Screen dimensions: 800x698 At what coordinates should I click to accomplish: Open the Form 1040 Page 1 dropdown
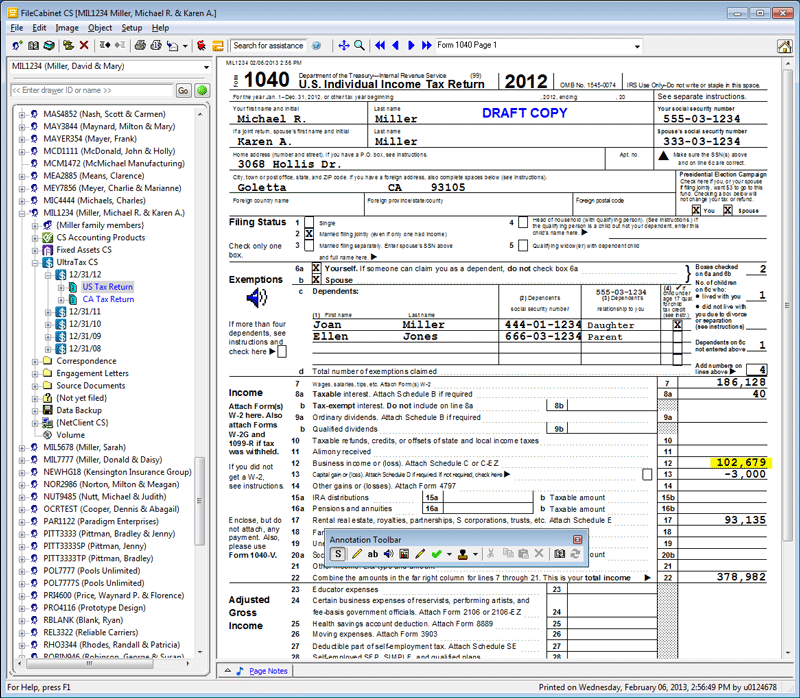click(x=636, y=46)
